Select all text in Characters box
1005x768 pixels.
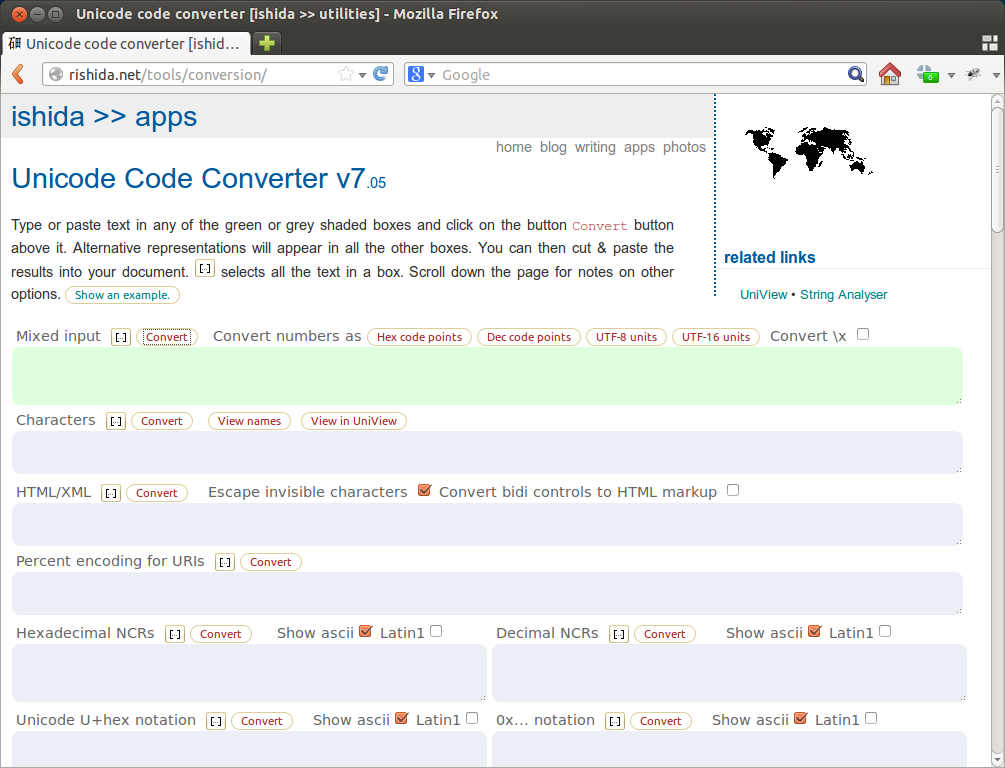coord(115,421)
